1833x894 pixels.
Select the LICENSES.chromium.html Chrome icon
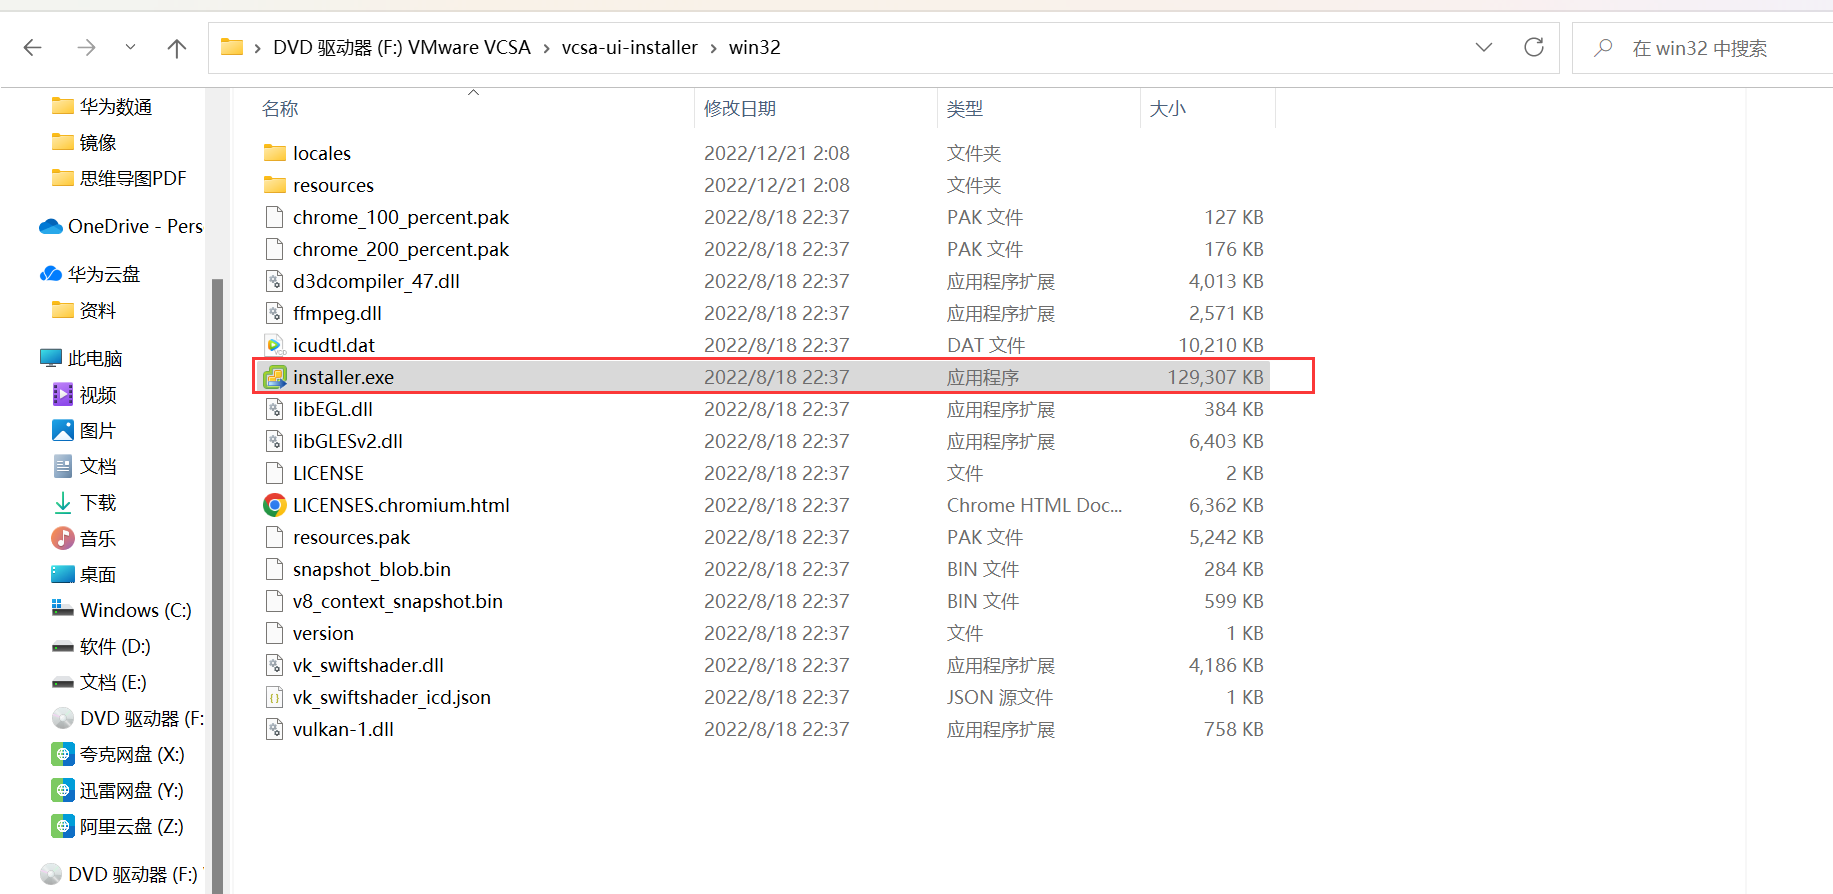click(275, 505)
